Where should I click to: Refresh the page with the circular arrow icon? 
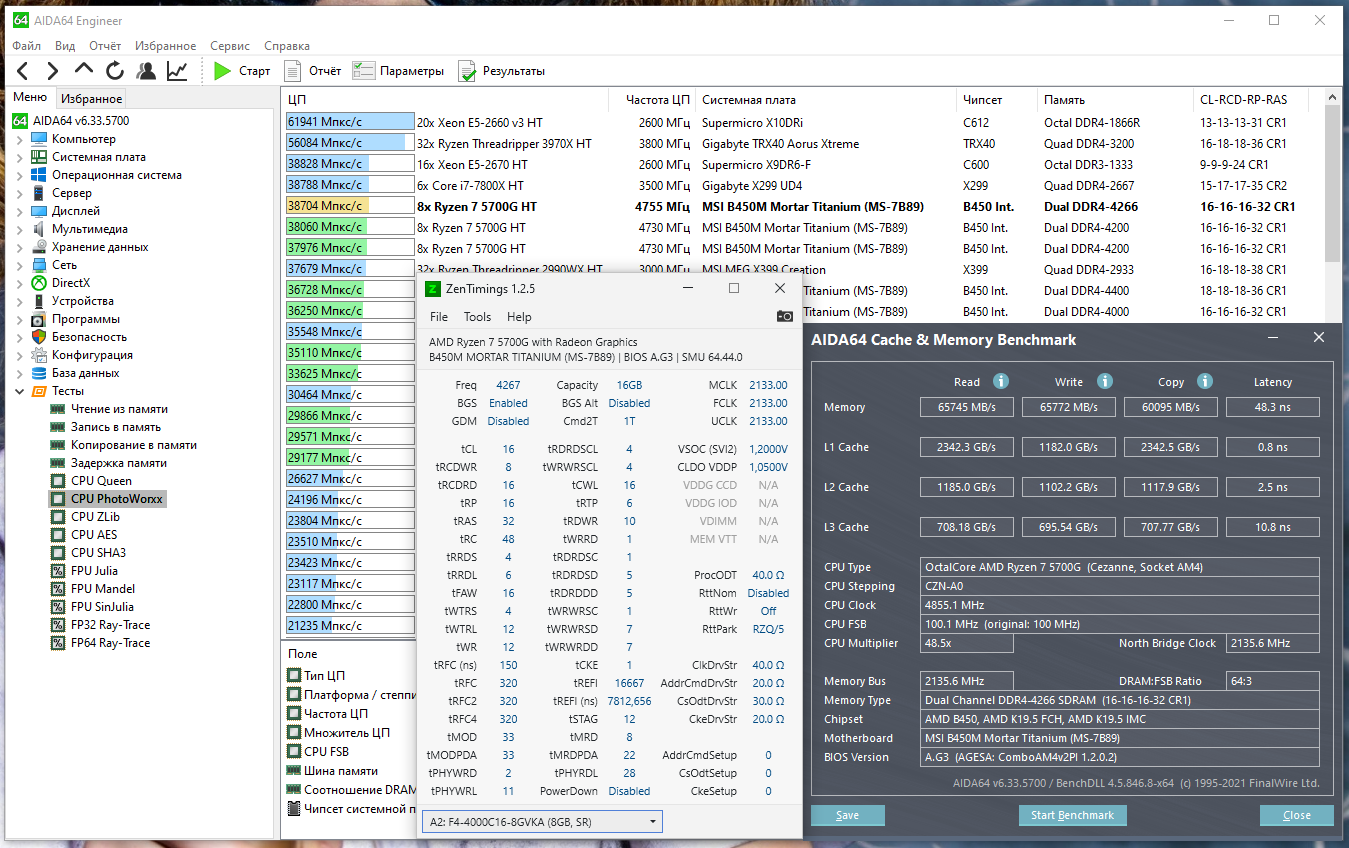coord(115,71)
